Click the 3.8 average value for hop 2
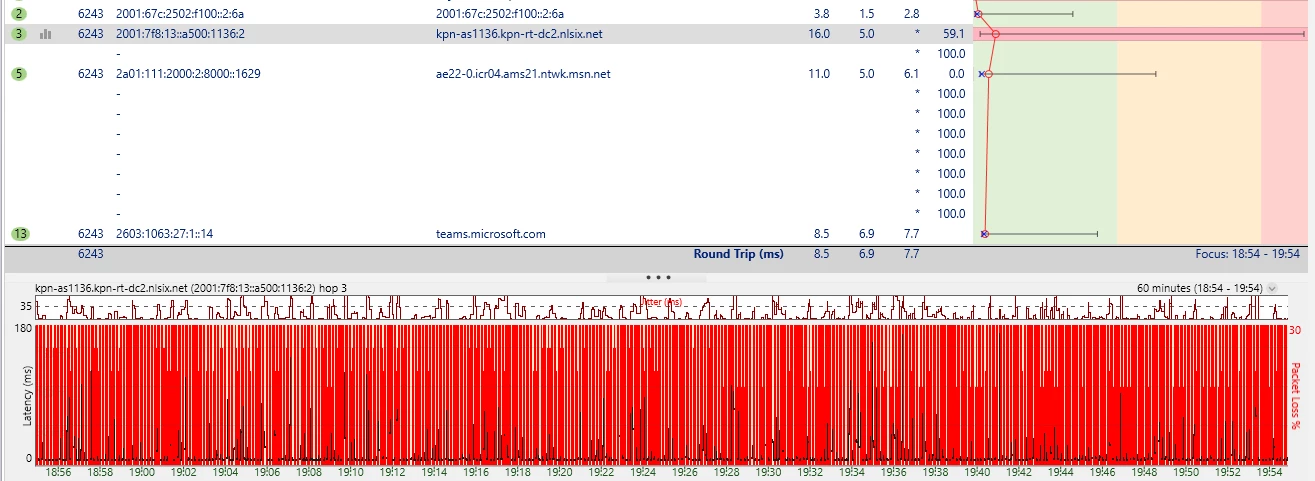 point(821,14)
